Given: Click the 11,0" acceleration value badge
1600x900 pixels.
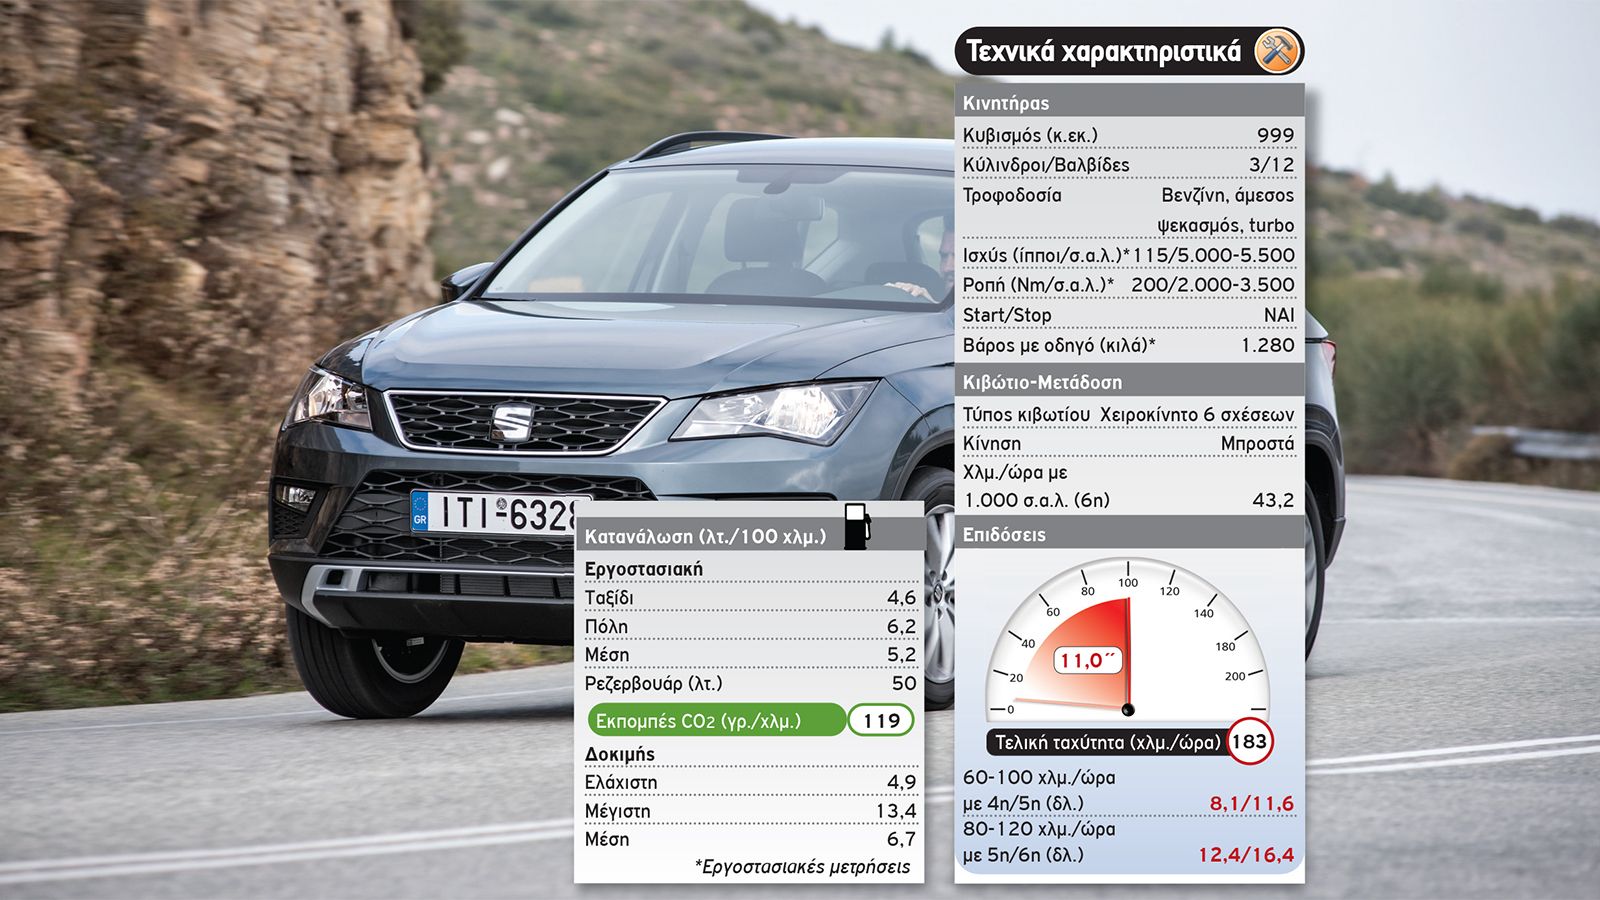Looking at the screenshot, I should coord(1088,660).
